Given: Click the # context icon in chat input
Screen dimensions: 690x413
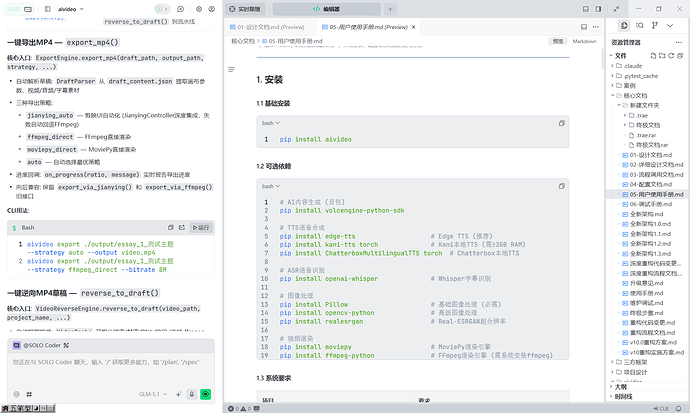Looking at the screenshot, I should [x=28, y=394].
